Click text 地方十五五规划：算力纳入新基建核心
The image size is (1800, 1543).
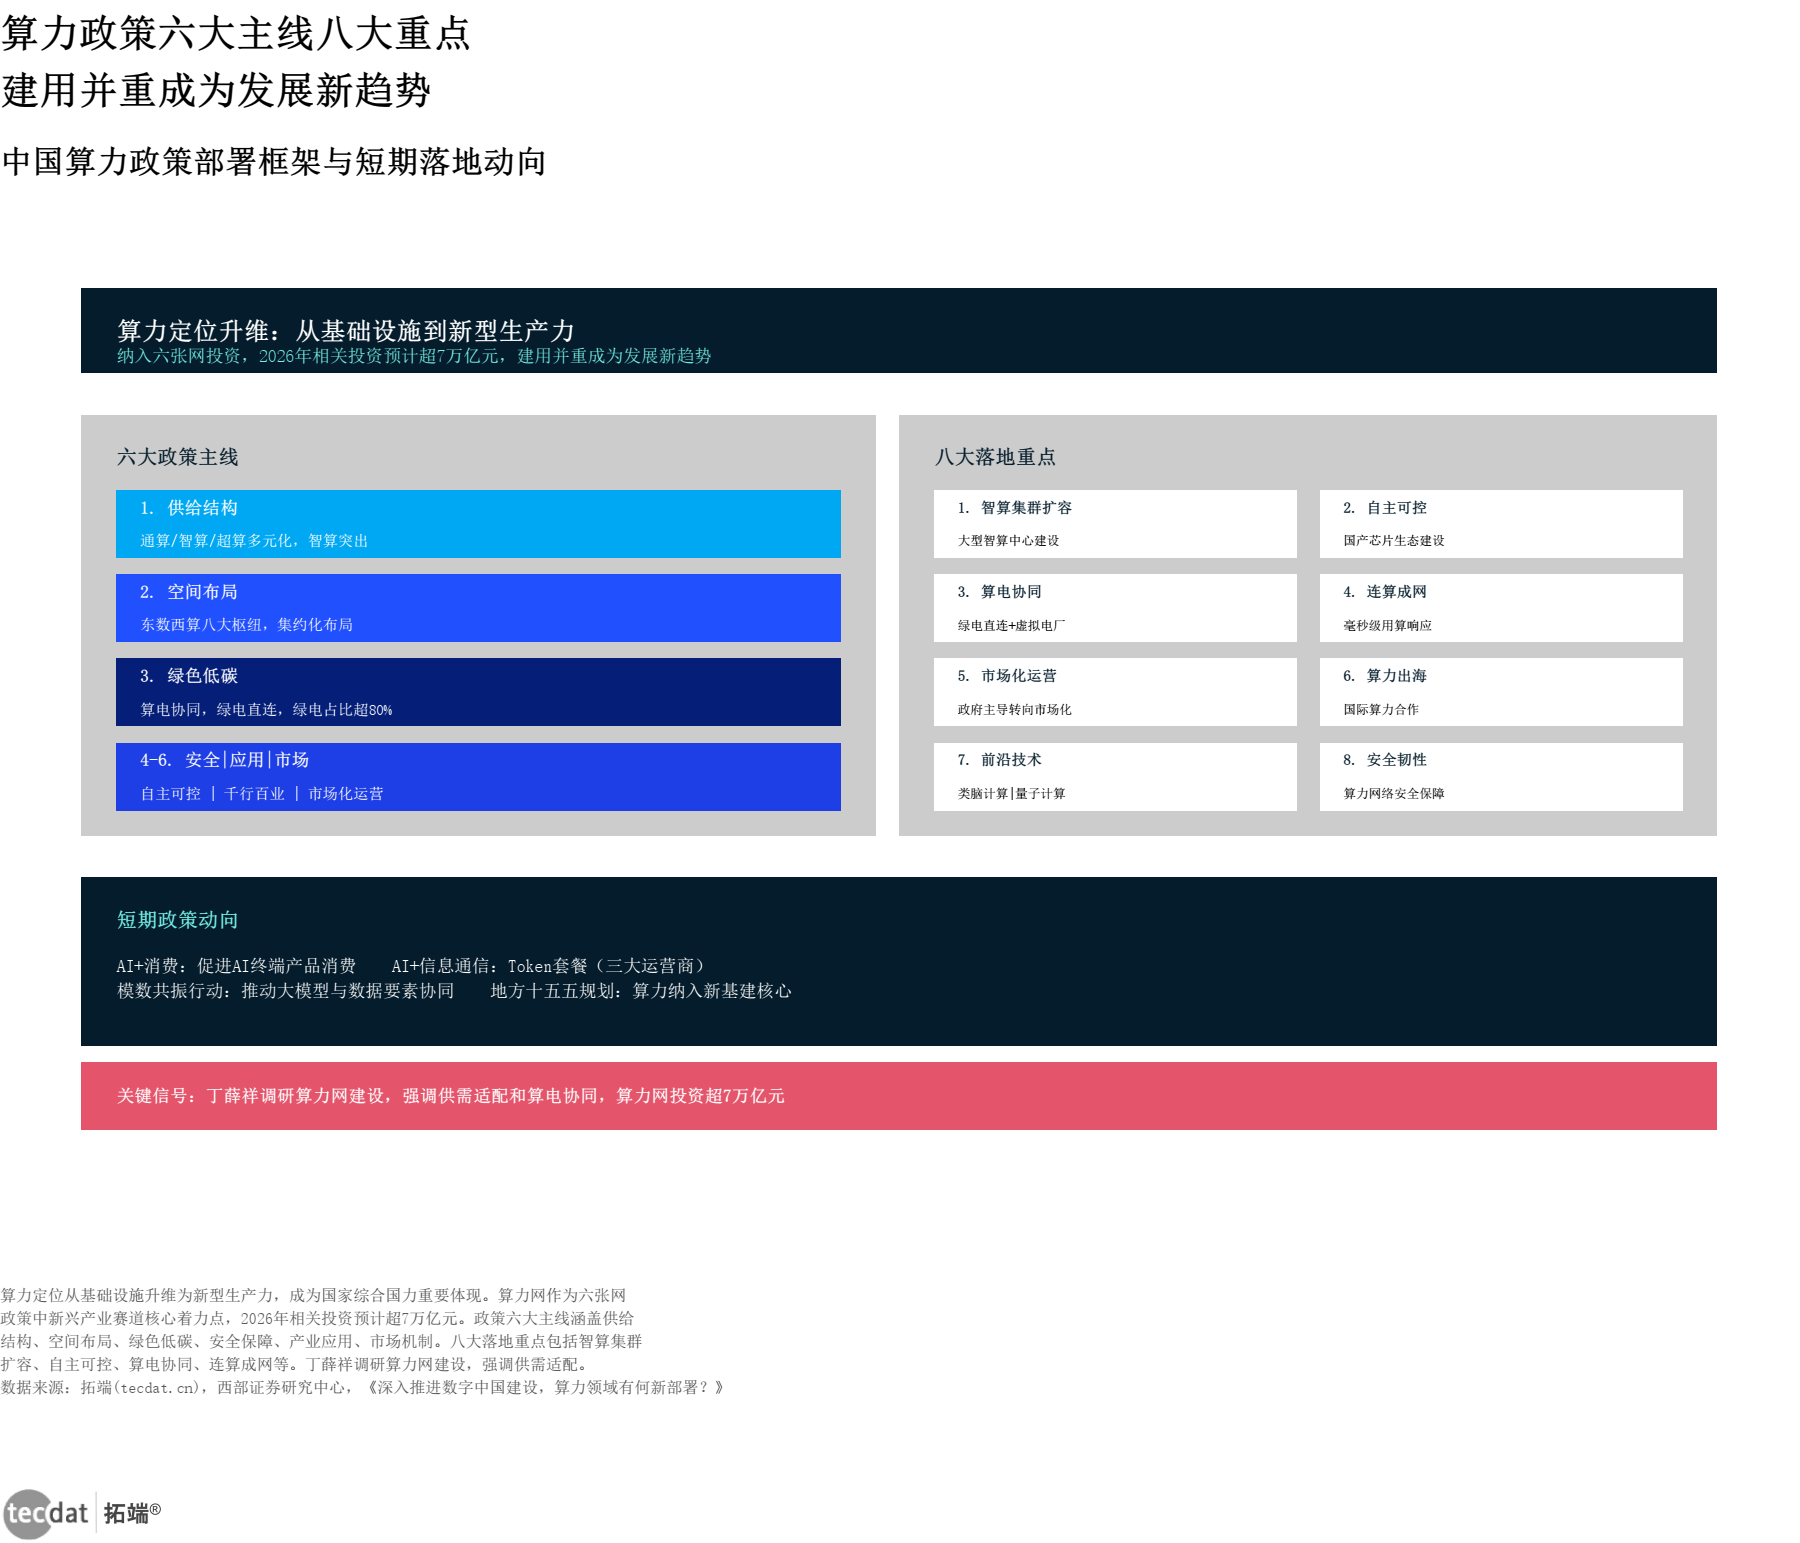(641, 991)
